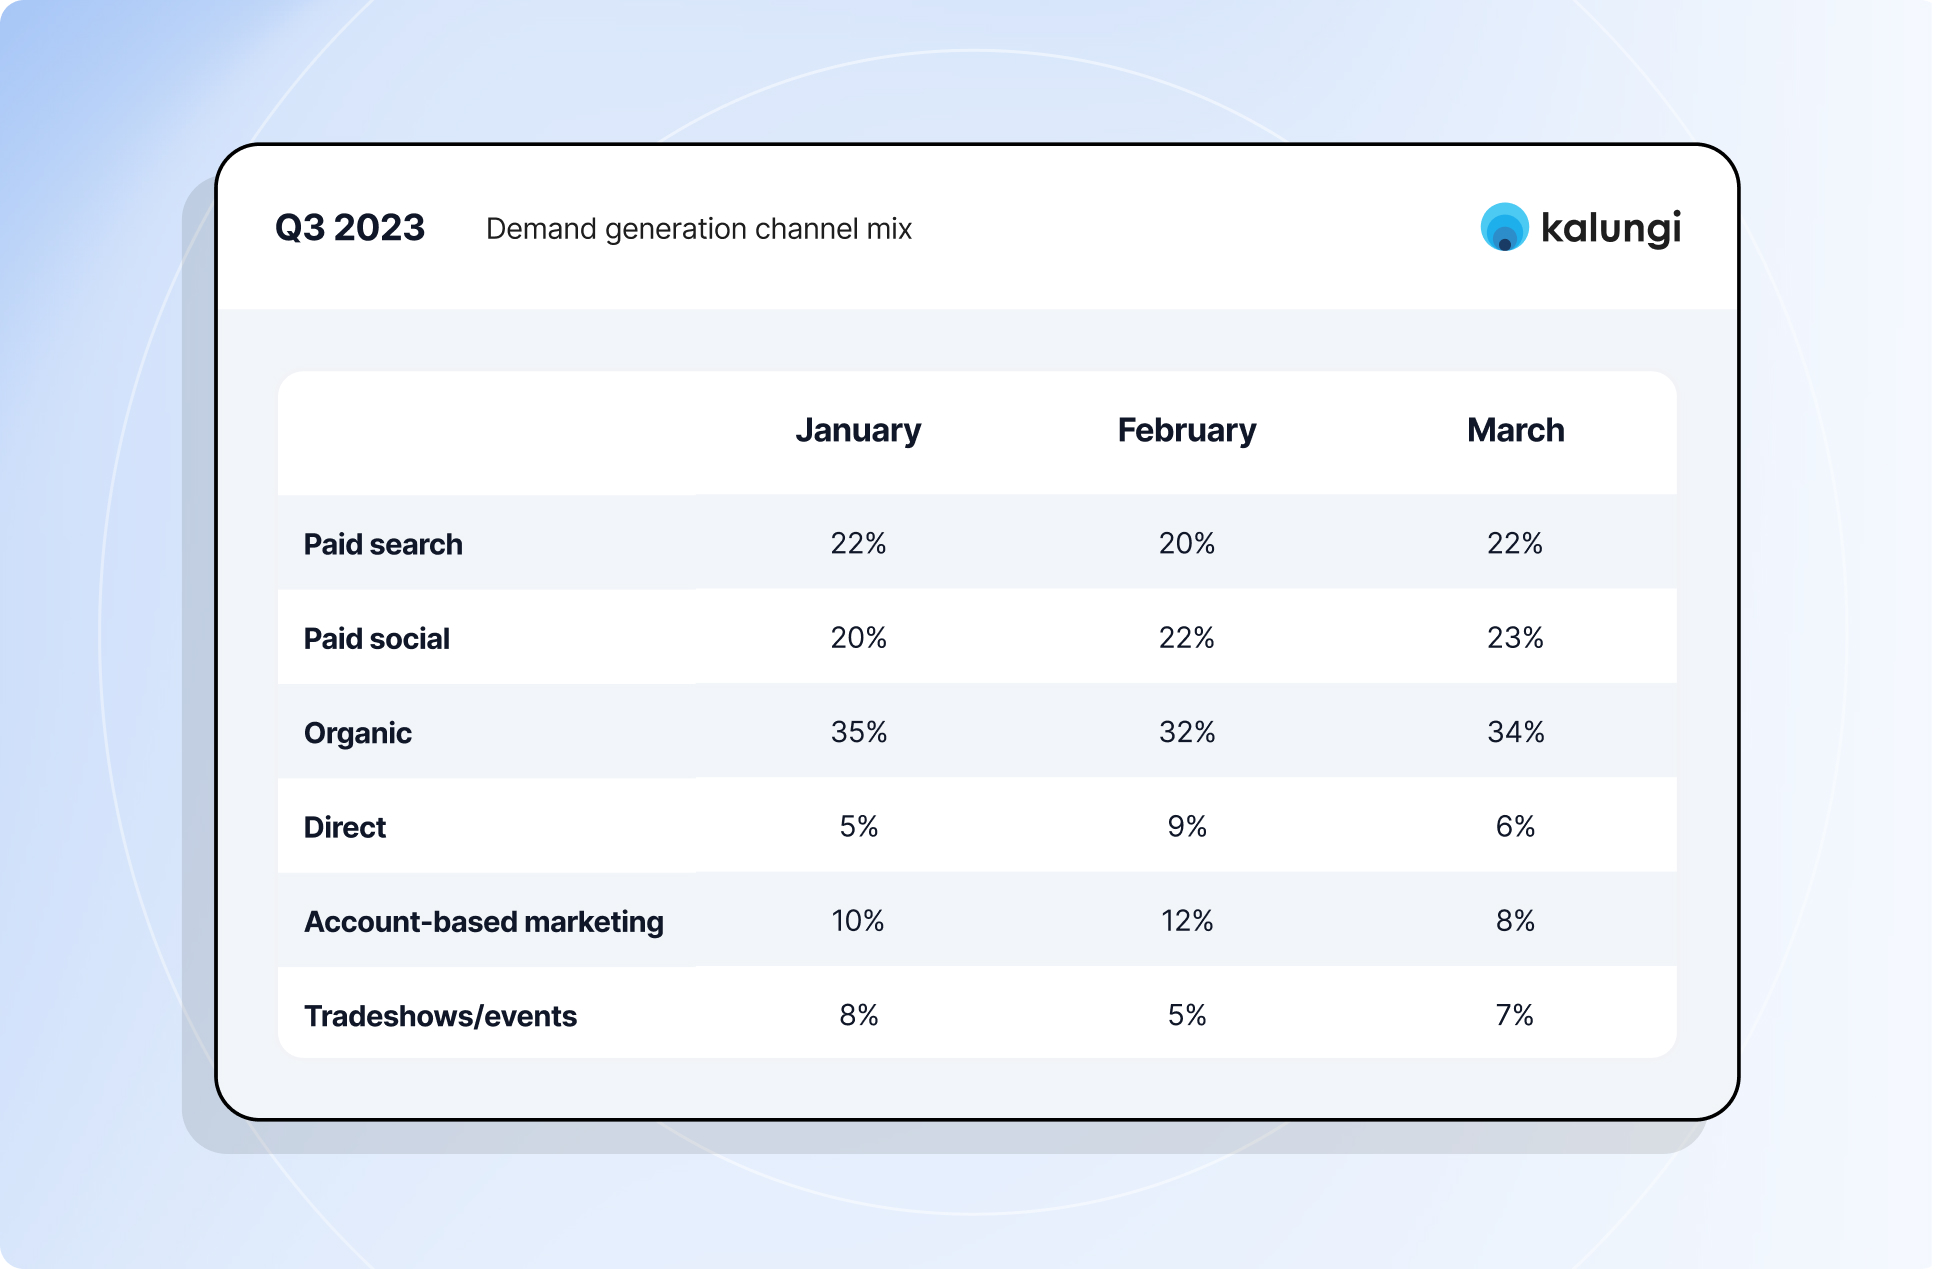Click Account-based marketing's February value 12%
The image size is (1944, 1269).
click(1186, 920)
